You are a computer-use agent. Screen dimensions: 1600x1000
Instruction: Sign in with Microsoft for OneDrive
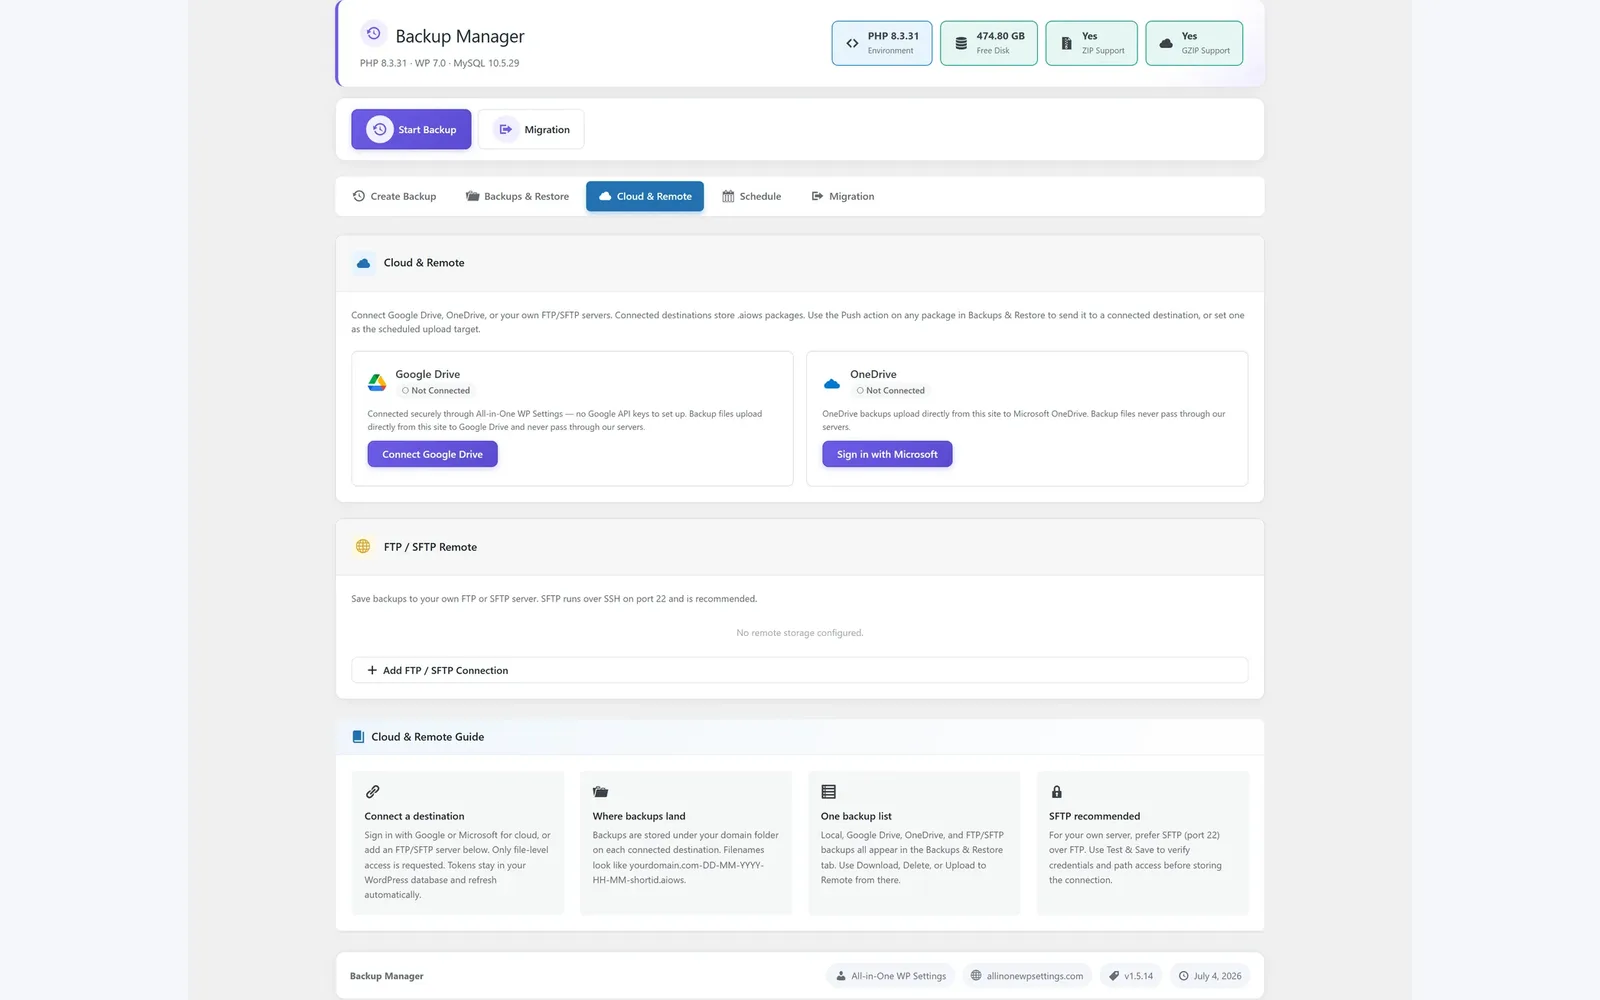[x=887, y=454]
